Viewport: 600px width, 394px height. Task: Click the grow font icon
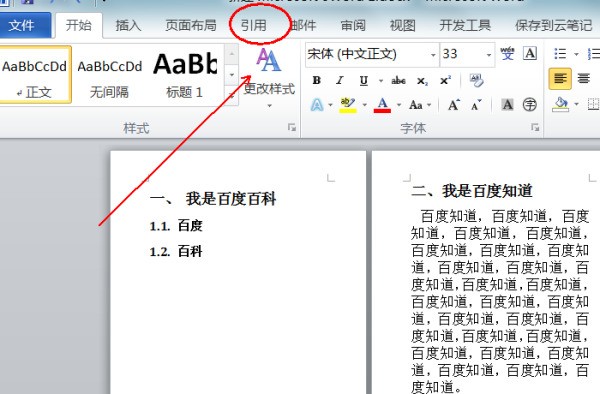pos(453,105)
